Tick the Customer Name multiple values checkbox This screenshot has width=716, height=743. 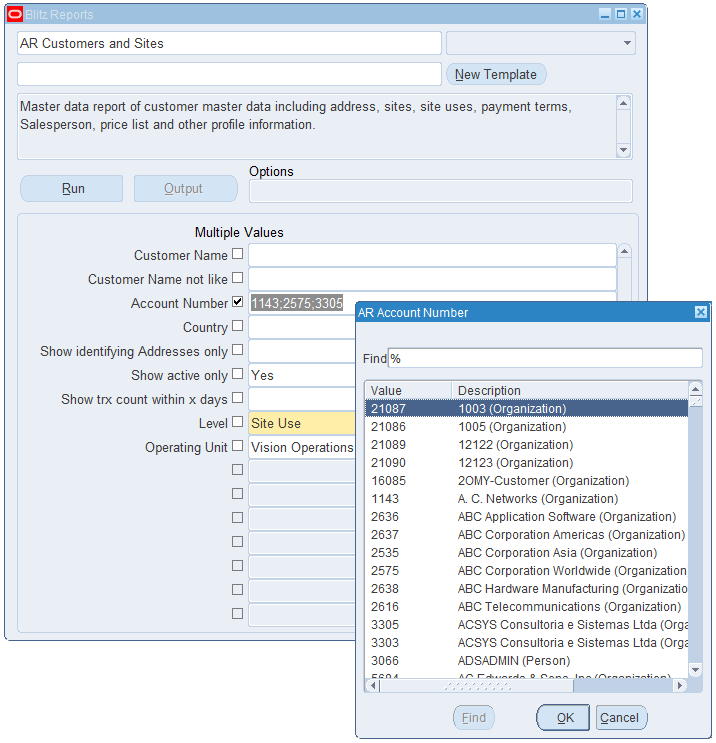(x=237, y=254)
